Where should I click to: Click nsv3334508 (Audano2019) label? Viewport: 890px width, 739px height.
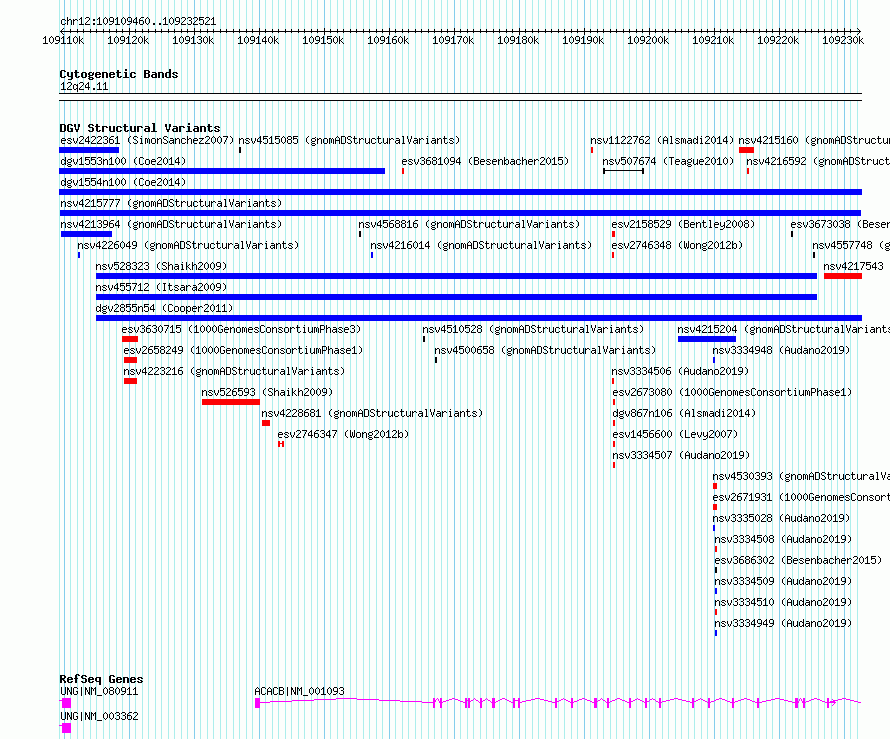pos(783,539)
